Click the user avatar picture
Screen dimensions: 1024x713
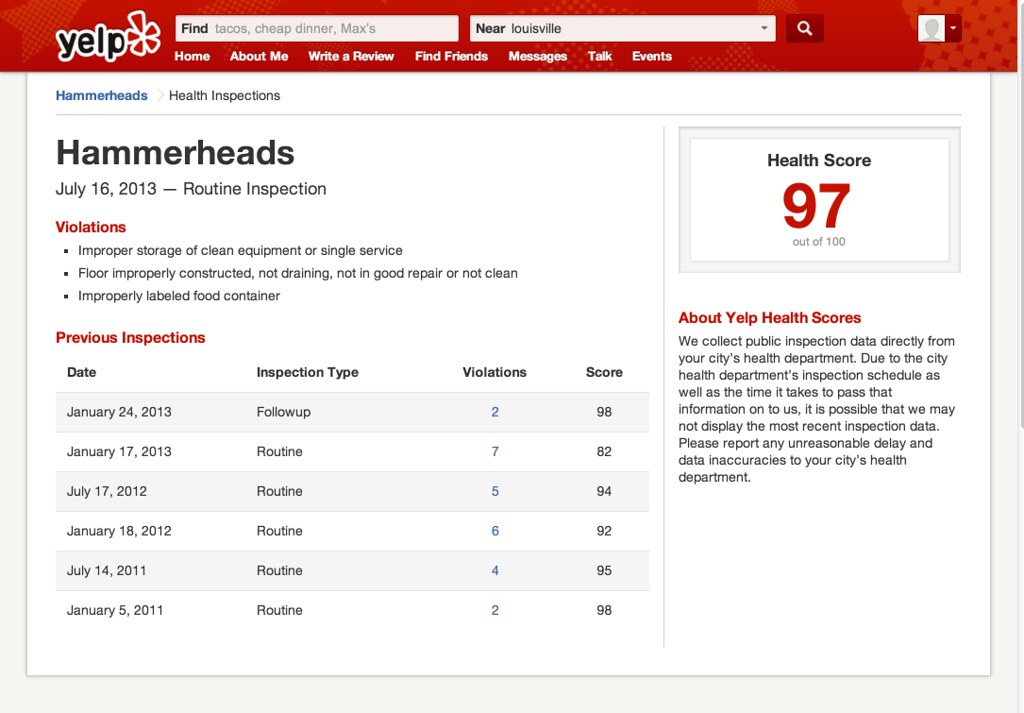(x=931, y=29)
